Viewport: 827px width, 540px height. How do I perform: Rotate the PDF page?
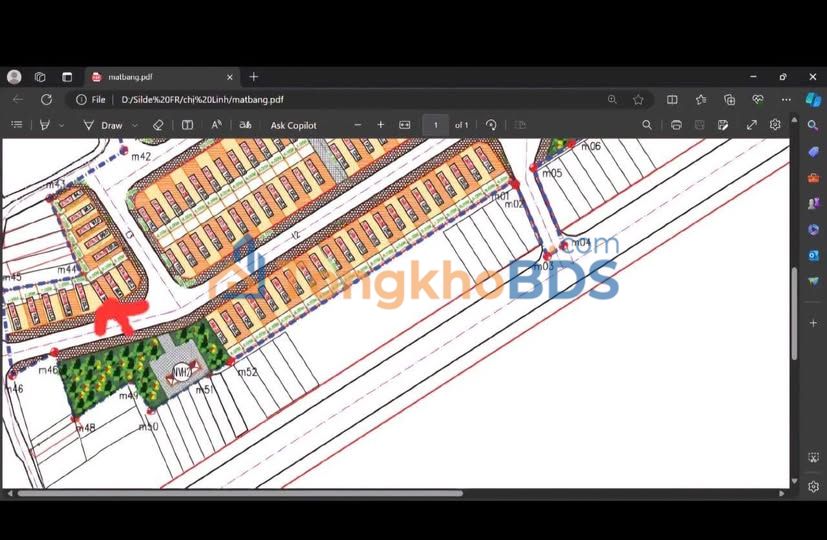pyautogui.click(x=491, y=125)
